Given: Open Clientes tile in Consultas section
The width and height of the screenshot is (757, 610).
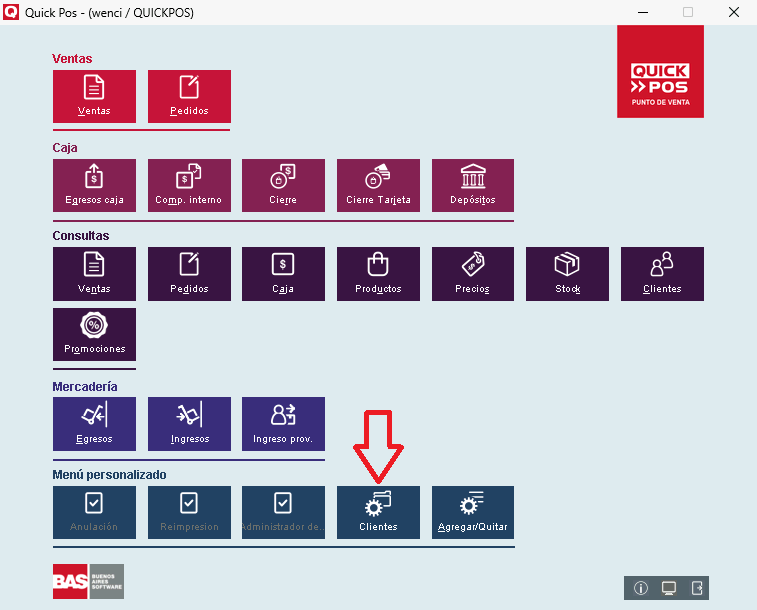Looking at the screenshot, I should click(662, 274).
